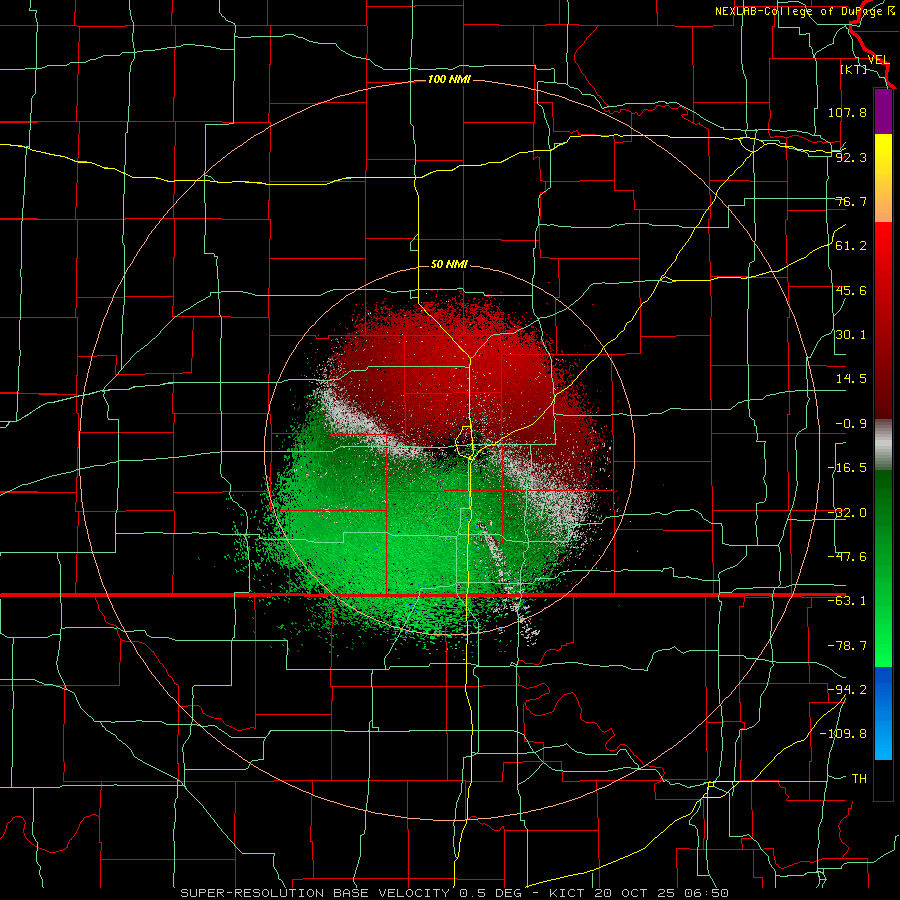Click the gray near-zero segment of color bar
This screenshot has width=900, height=900.
coord(883,445)
